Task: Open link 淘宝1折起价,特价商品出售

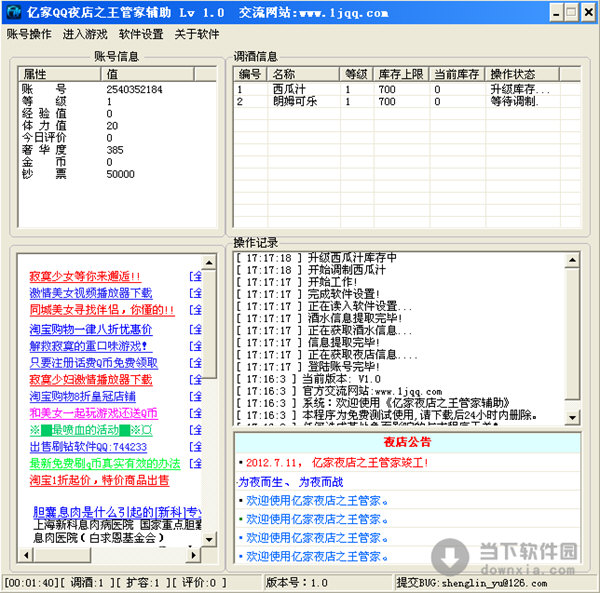Action: pos(99,480)
